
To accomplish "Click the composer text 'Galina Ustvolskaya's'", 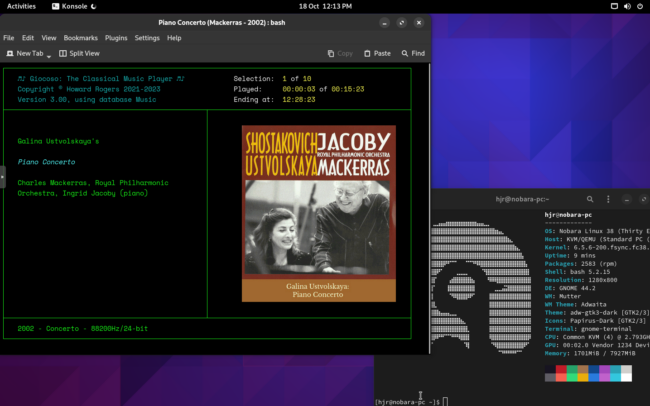I will (58, 141).
